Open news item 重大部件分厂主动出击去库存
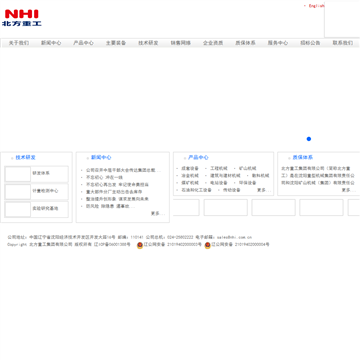The width and height of the screenshot is (360, 360). [x=114, y=192]
